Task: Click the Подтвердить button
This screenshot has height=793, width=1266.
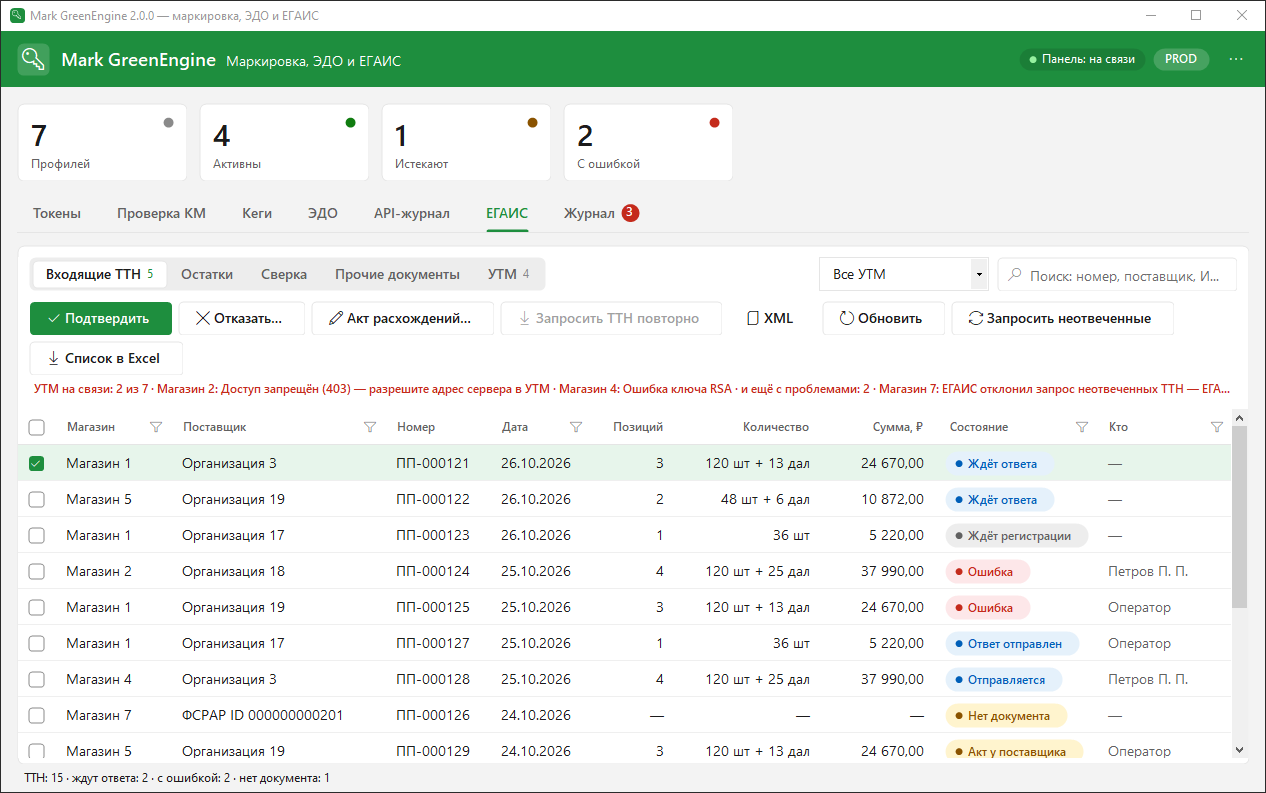Action: tap(101, 318)
